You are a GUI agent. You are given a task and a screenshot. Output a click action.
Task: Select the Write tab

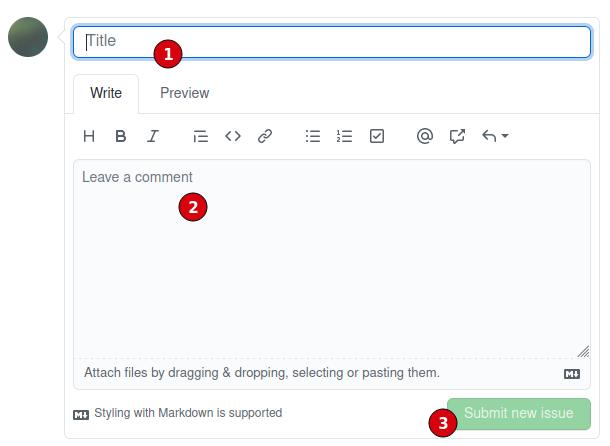pos(106,93)
